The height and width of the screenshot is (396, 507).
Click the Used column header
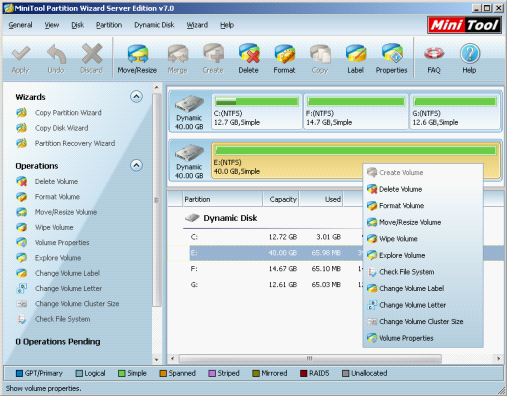pos(321,199)
